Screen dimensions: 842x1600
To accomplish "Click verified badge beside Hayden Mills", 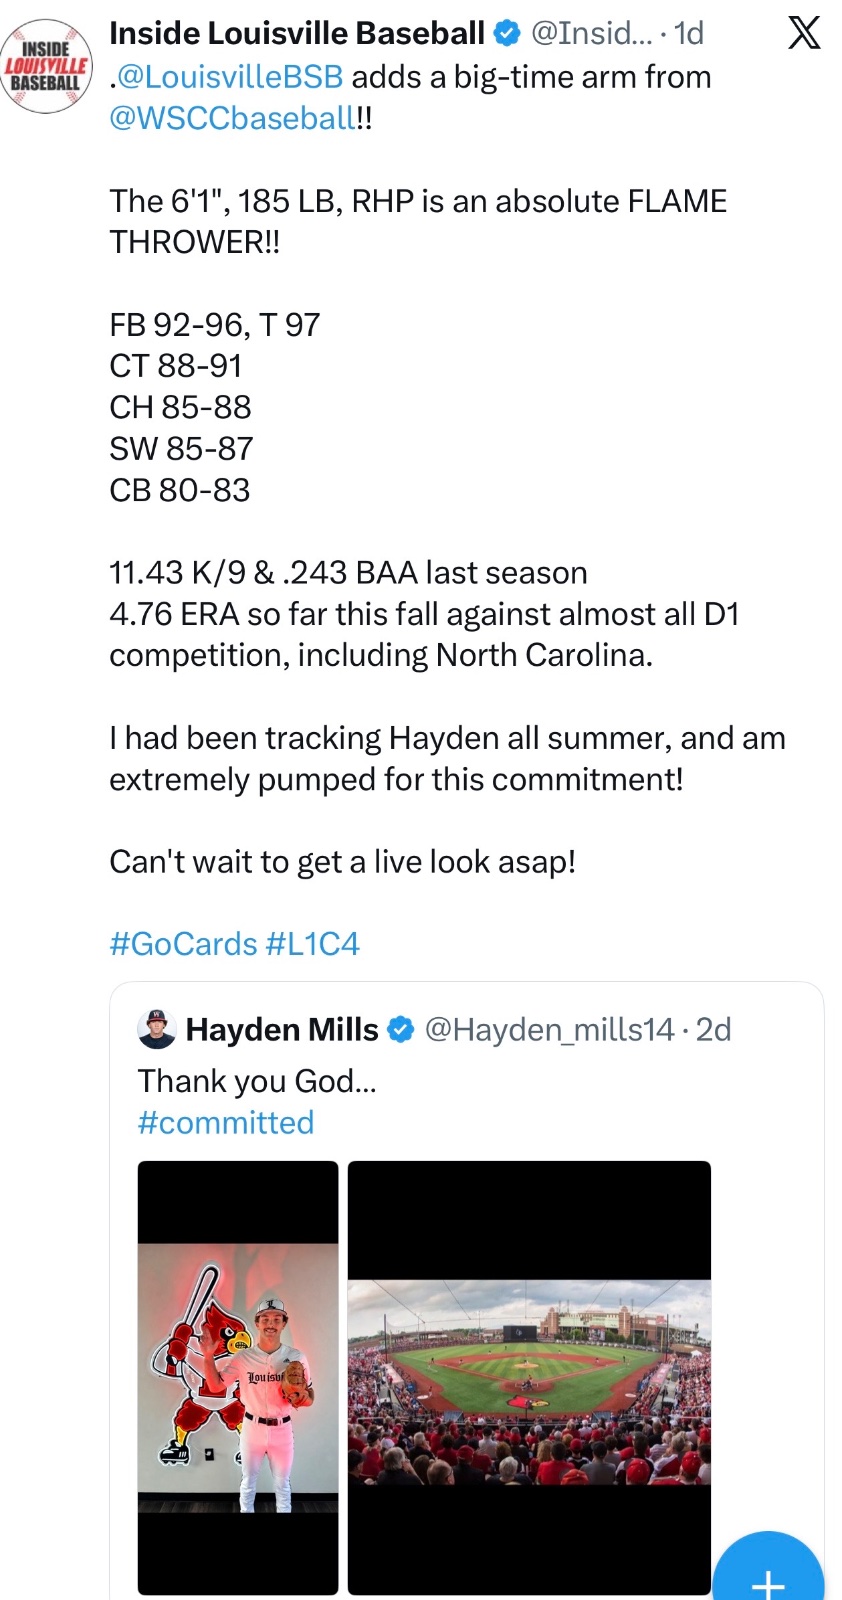I will pos(400,1029).
